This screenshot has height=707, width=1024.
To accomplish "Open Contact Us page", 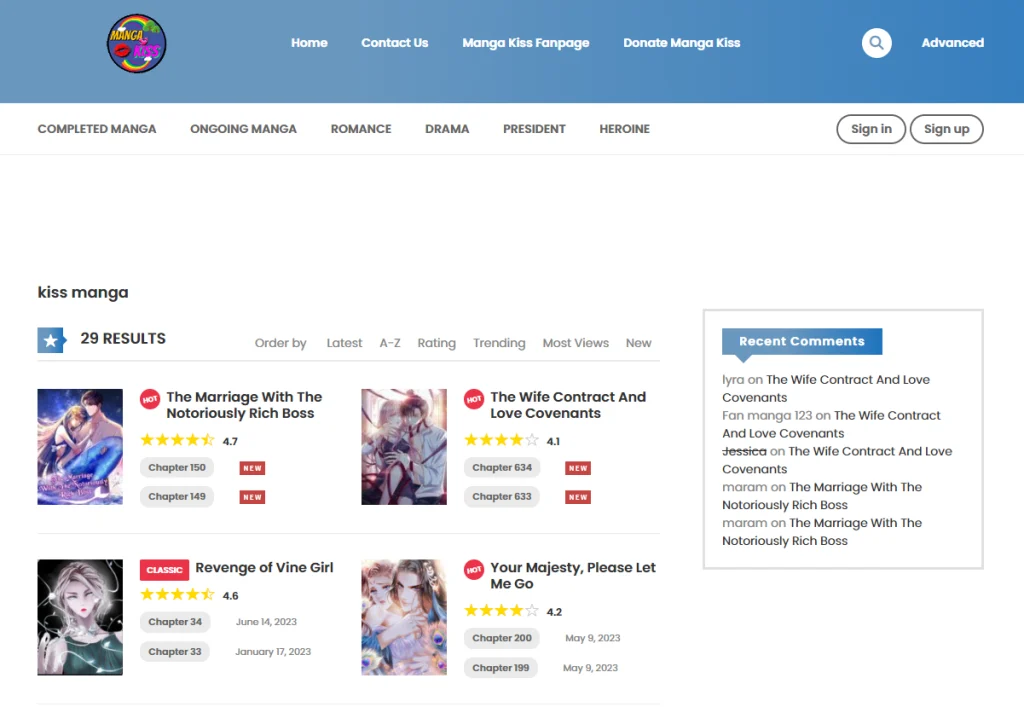I will pos(395,43).
